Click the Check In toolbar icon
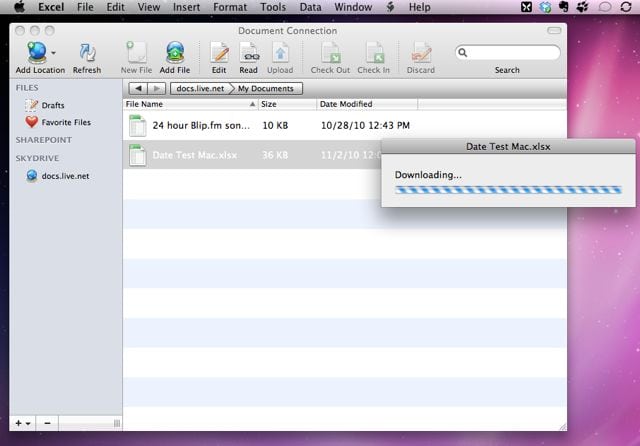This screenshot has width=640, height=446. click(x=374, y=53)
